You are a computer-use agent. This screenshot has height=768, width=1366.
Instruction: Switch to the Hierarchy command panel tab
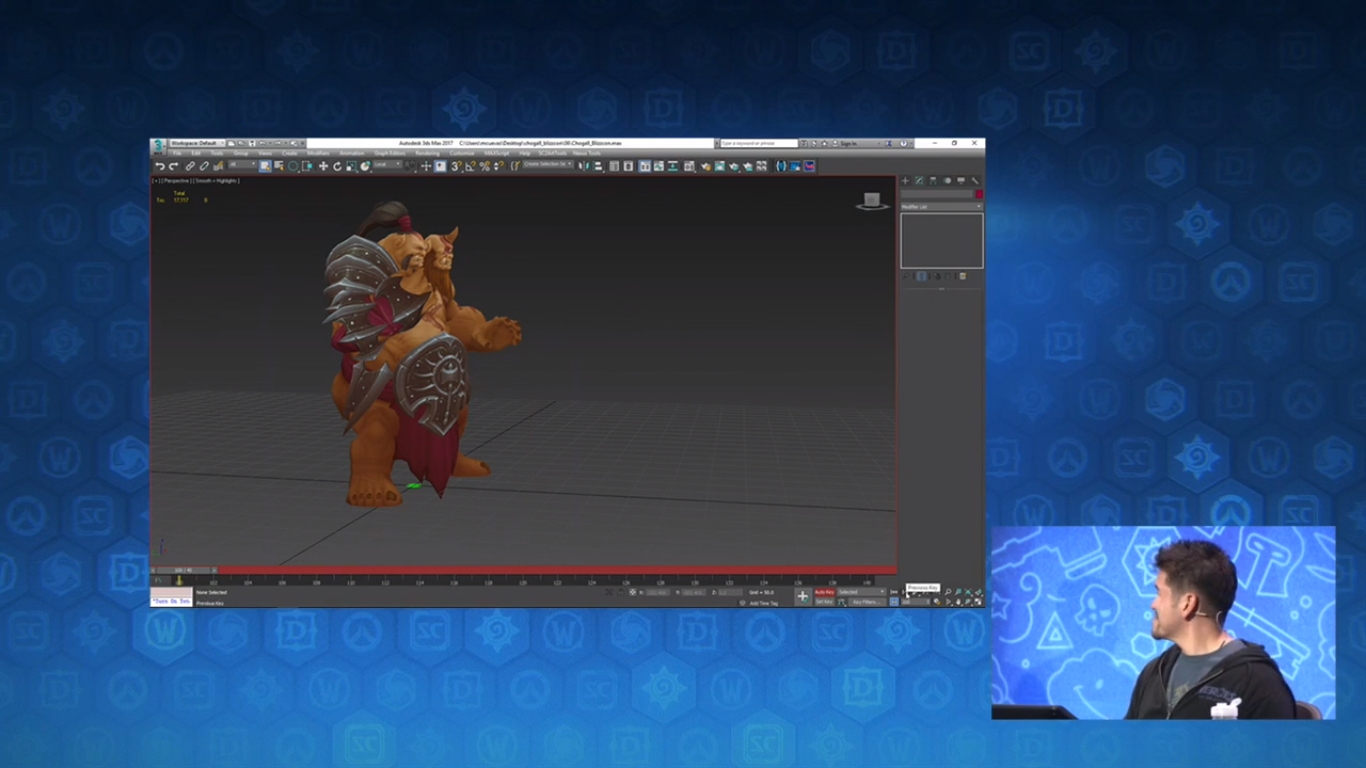tap(933, 180)
